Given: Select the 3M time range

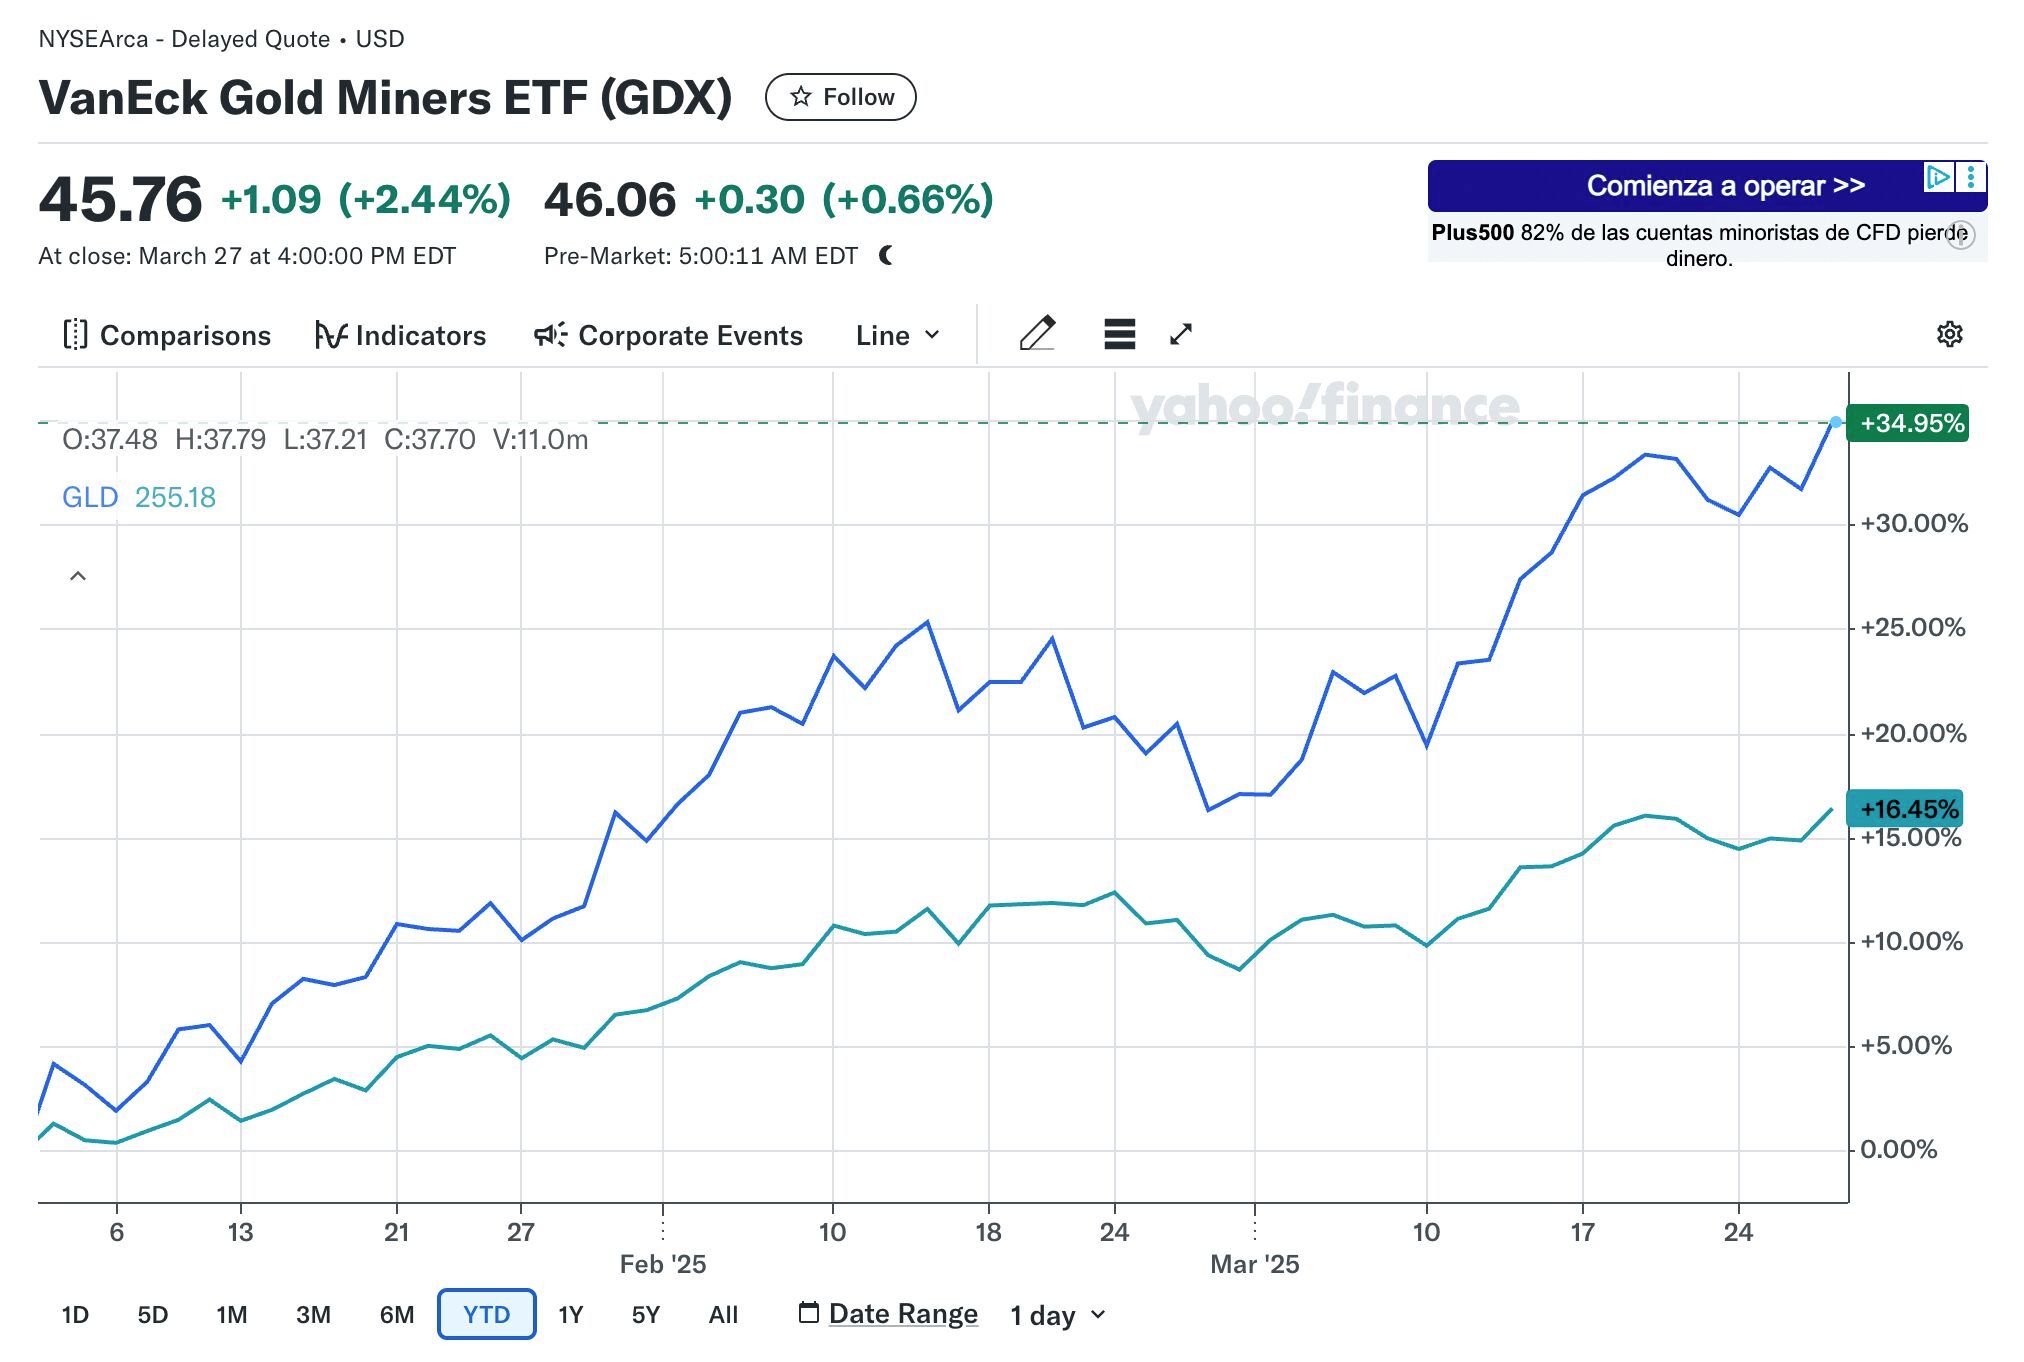Looking at the screenshot, I should 313,1314.
